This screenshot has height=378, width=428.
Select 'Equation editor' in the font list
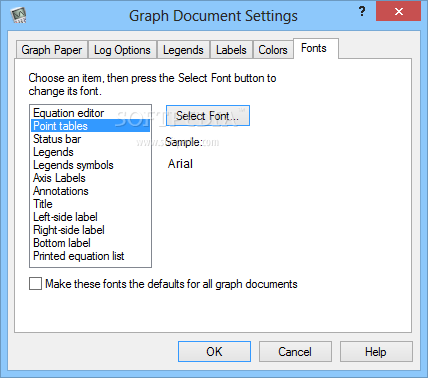pyautogui.click(x=90, y=113)
